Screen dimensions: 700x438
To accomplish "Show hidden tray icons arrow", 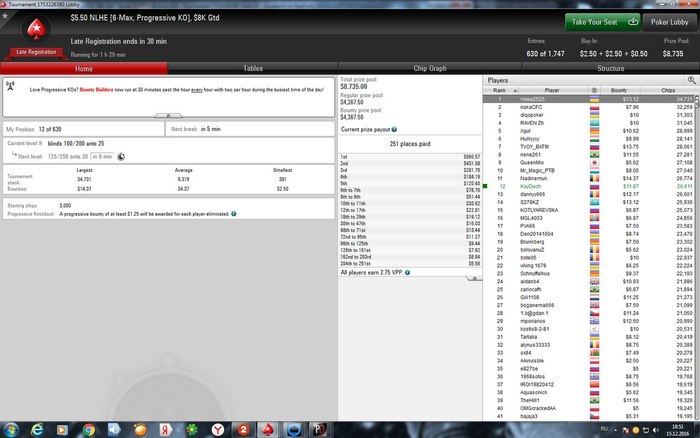I will point(616,430).
